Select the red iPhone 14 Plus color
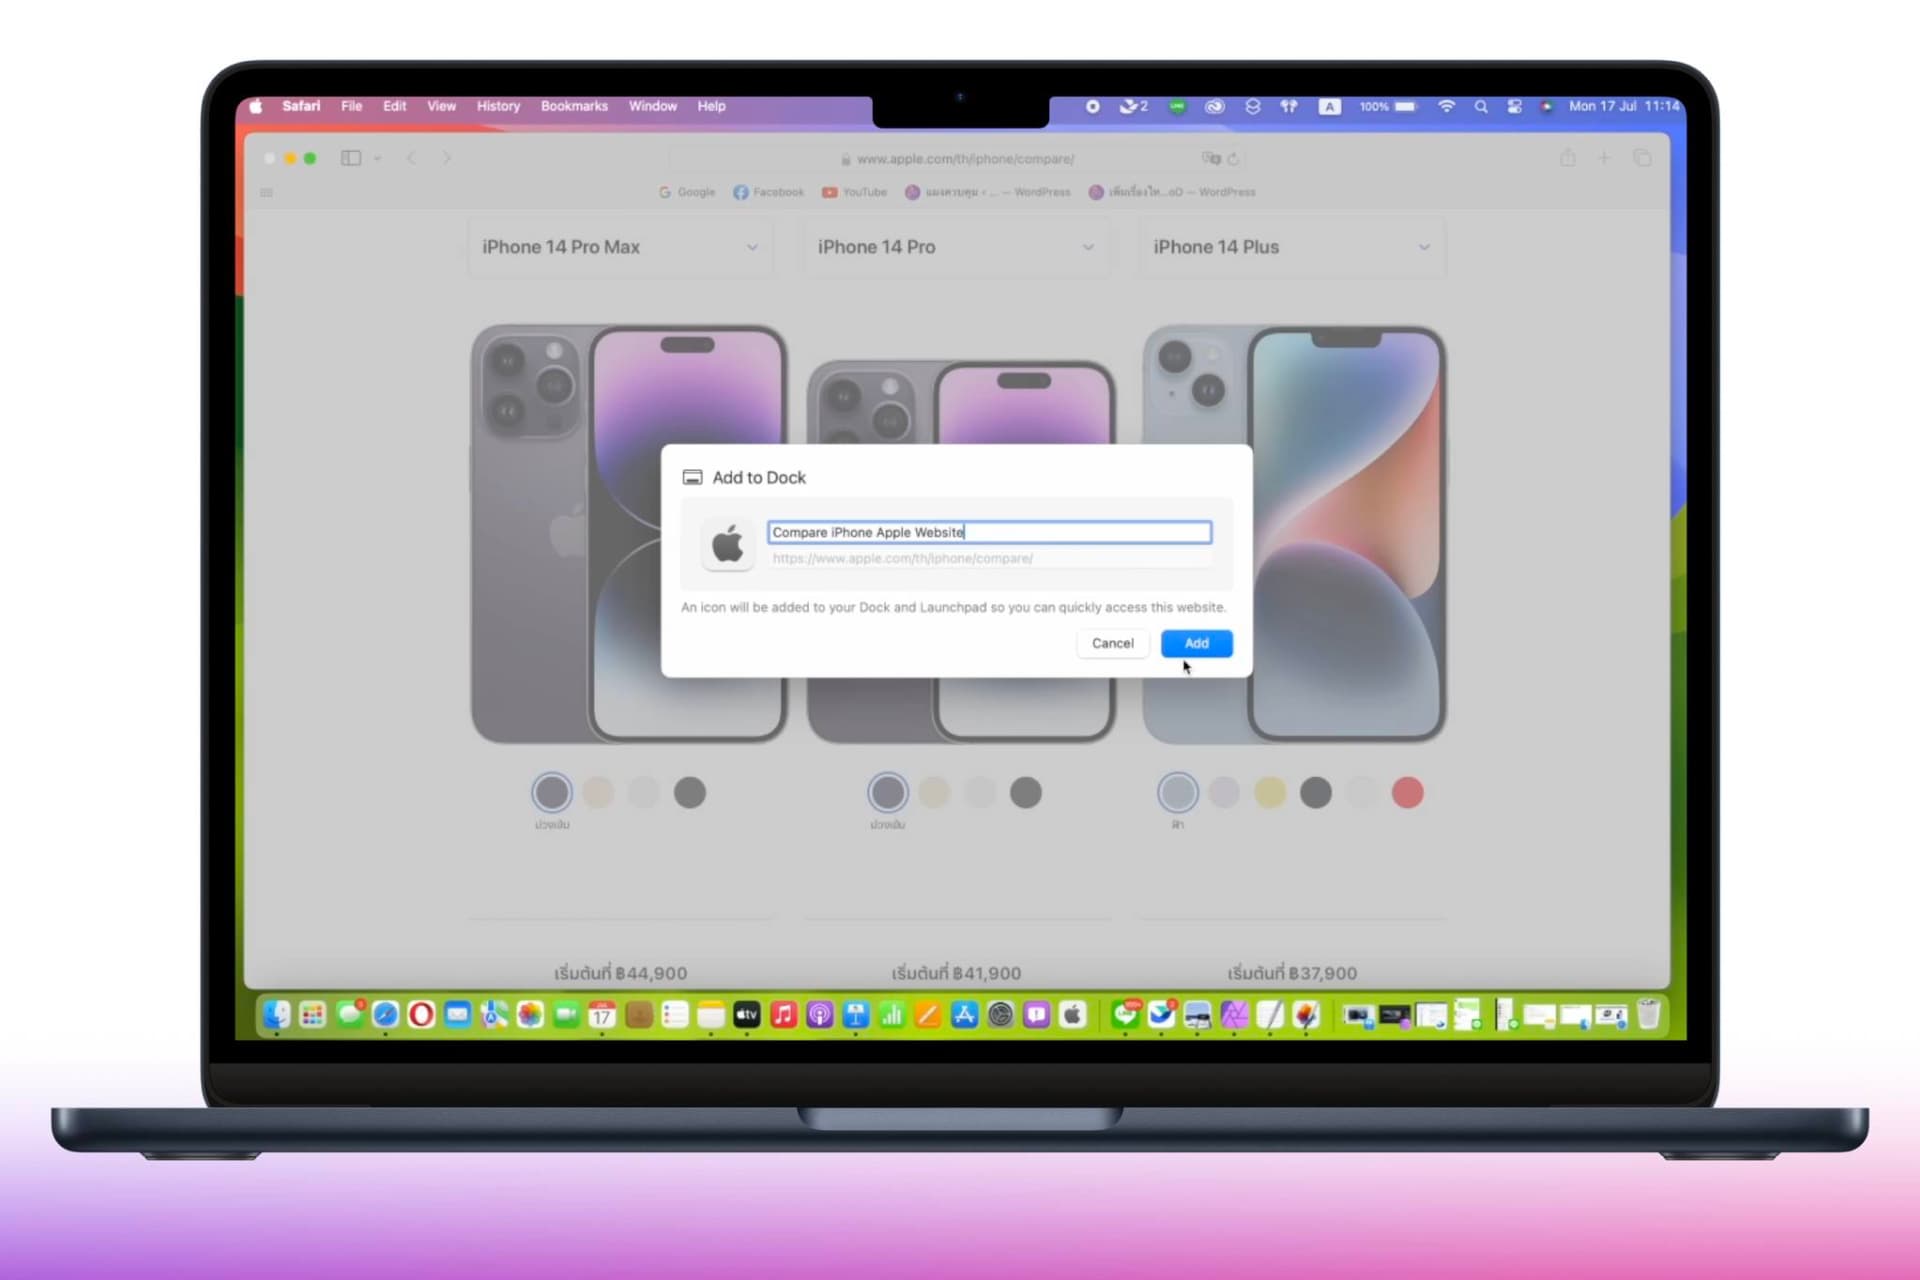Viewport: 1920px width, 1280px height. coord(1407,793)
